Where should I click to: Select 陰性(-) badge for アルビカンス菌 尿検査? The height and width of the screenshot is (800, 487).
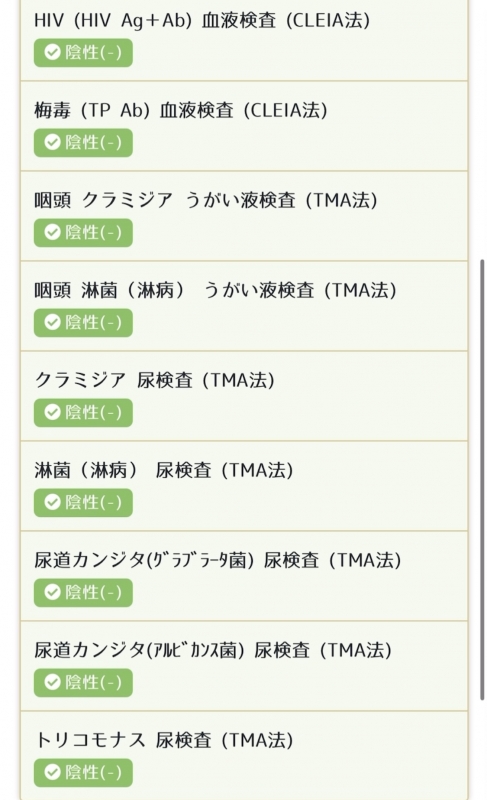[x=83, y=683]
